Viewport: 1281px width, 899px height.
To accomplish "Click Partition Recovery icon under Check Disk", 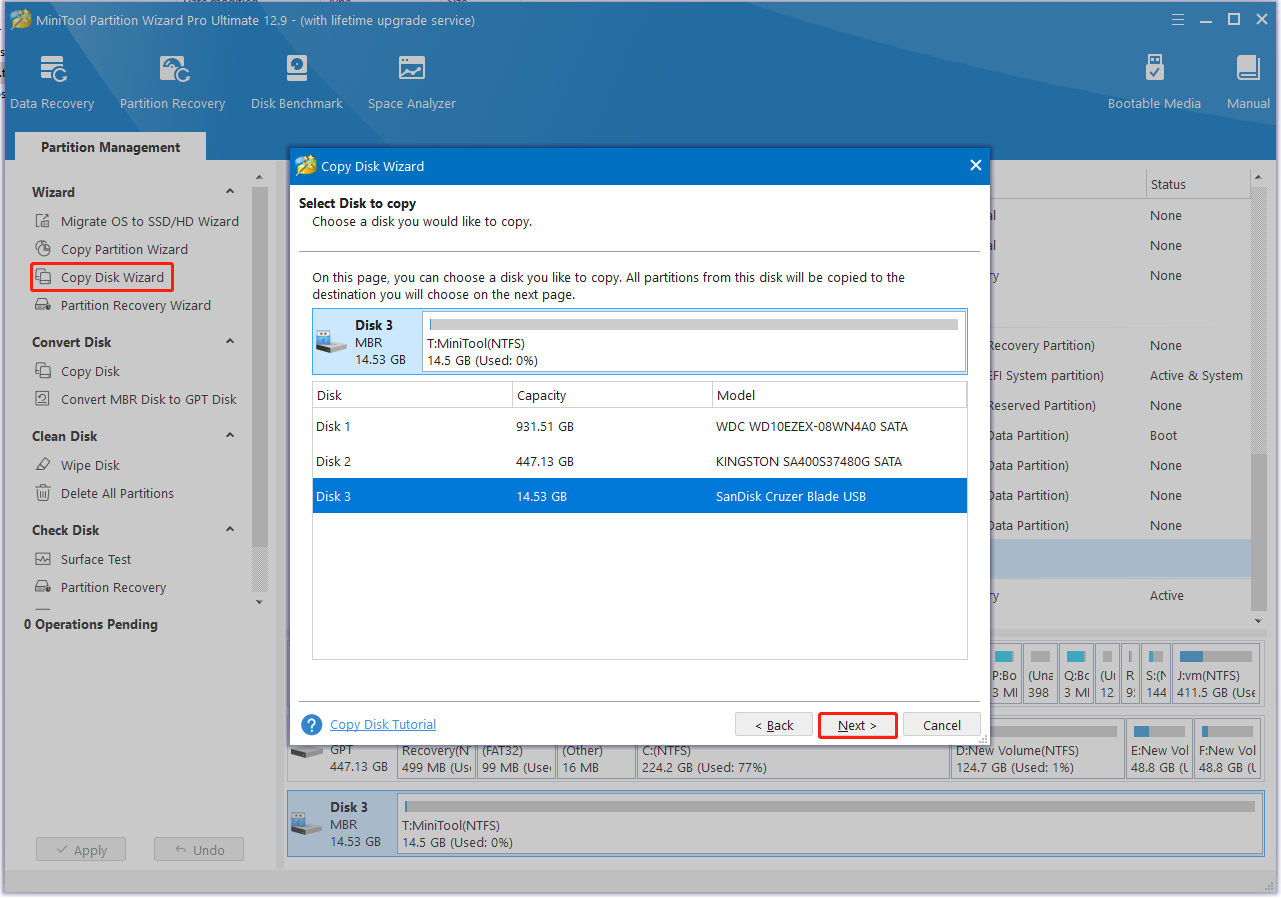I will click(x=42, y=587).
